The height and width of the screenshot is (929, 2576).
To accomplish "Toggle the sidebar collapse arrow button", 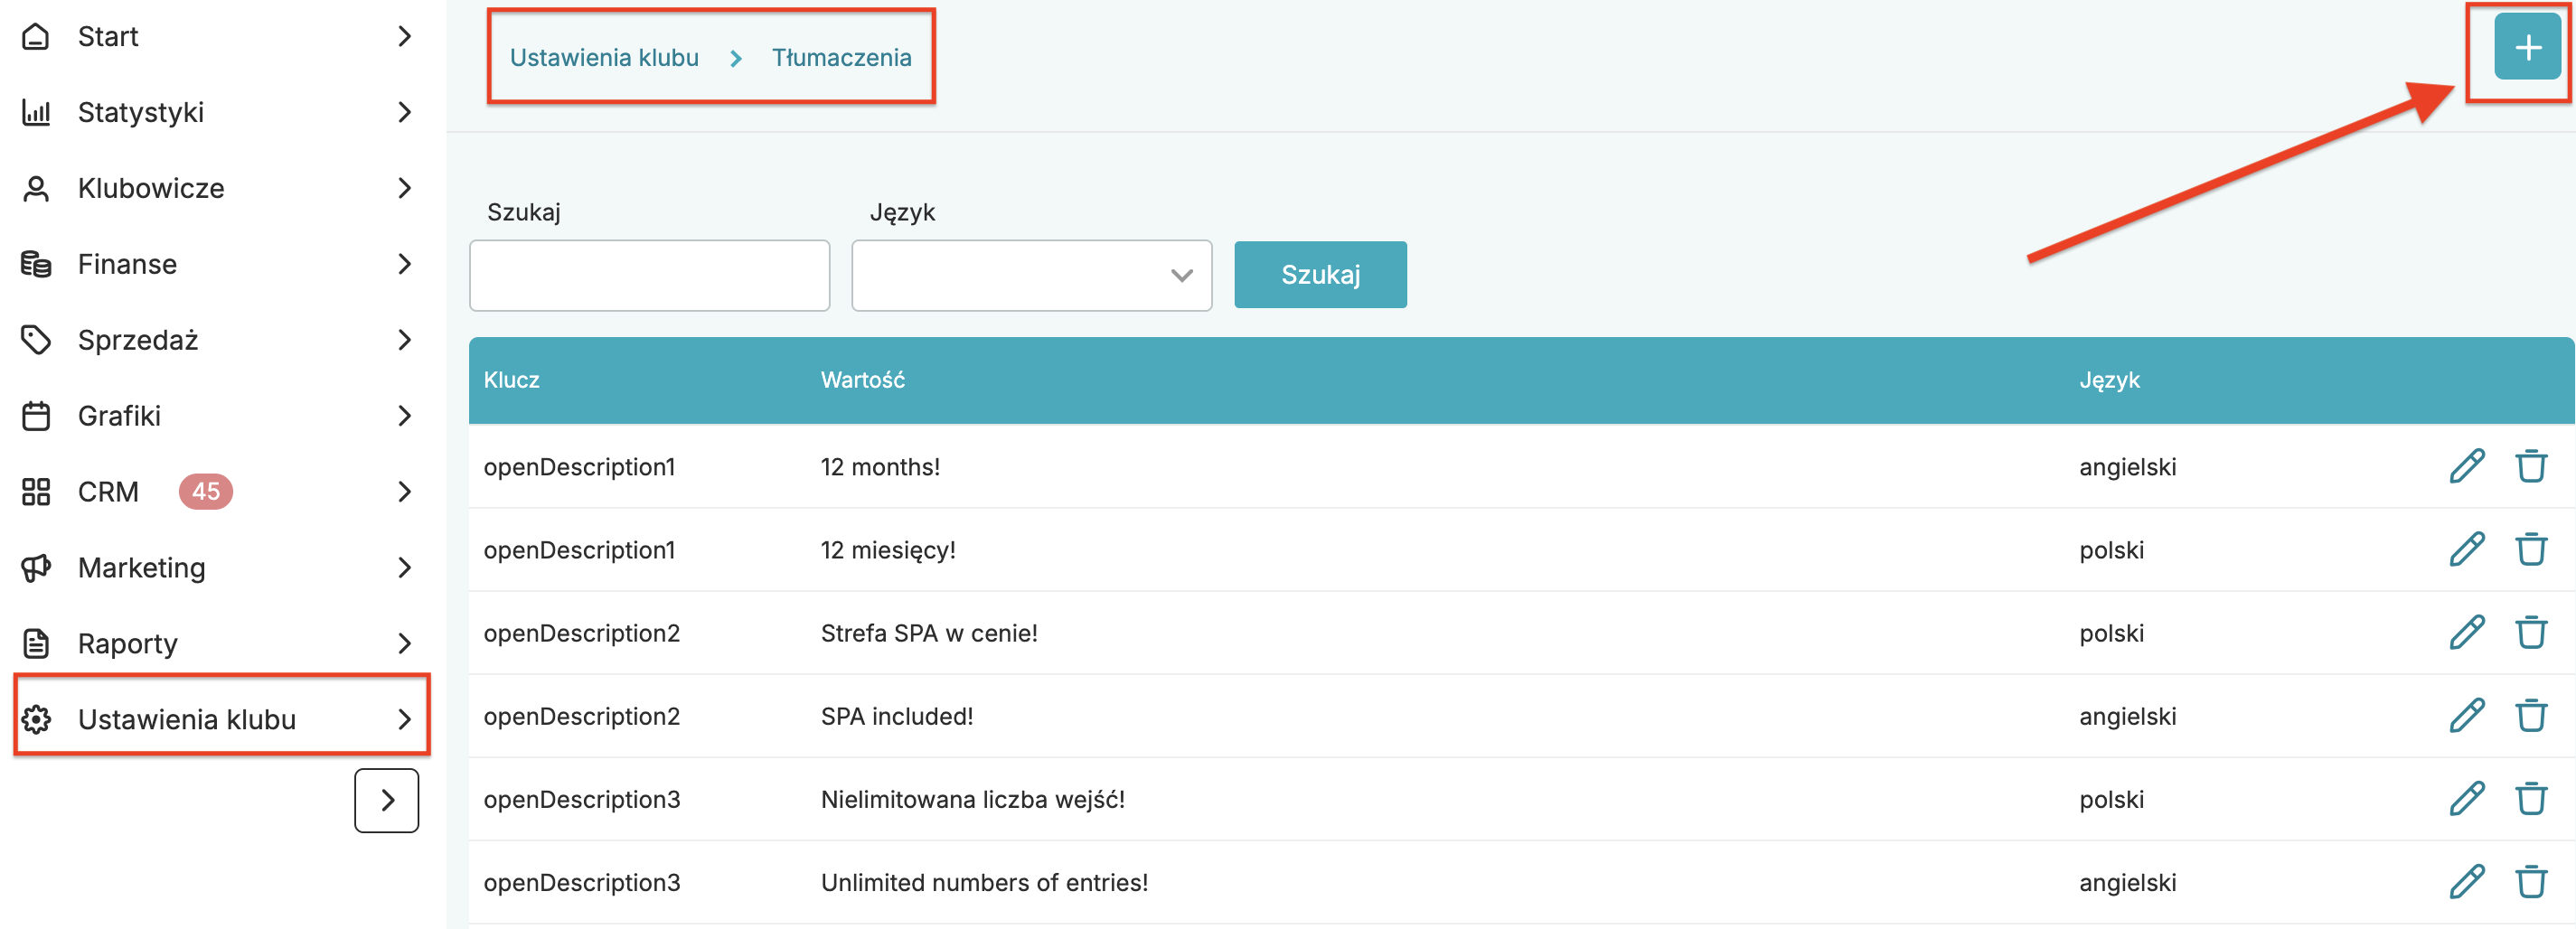I will pos(386,800).
